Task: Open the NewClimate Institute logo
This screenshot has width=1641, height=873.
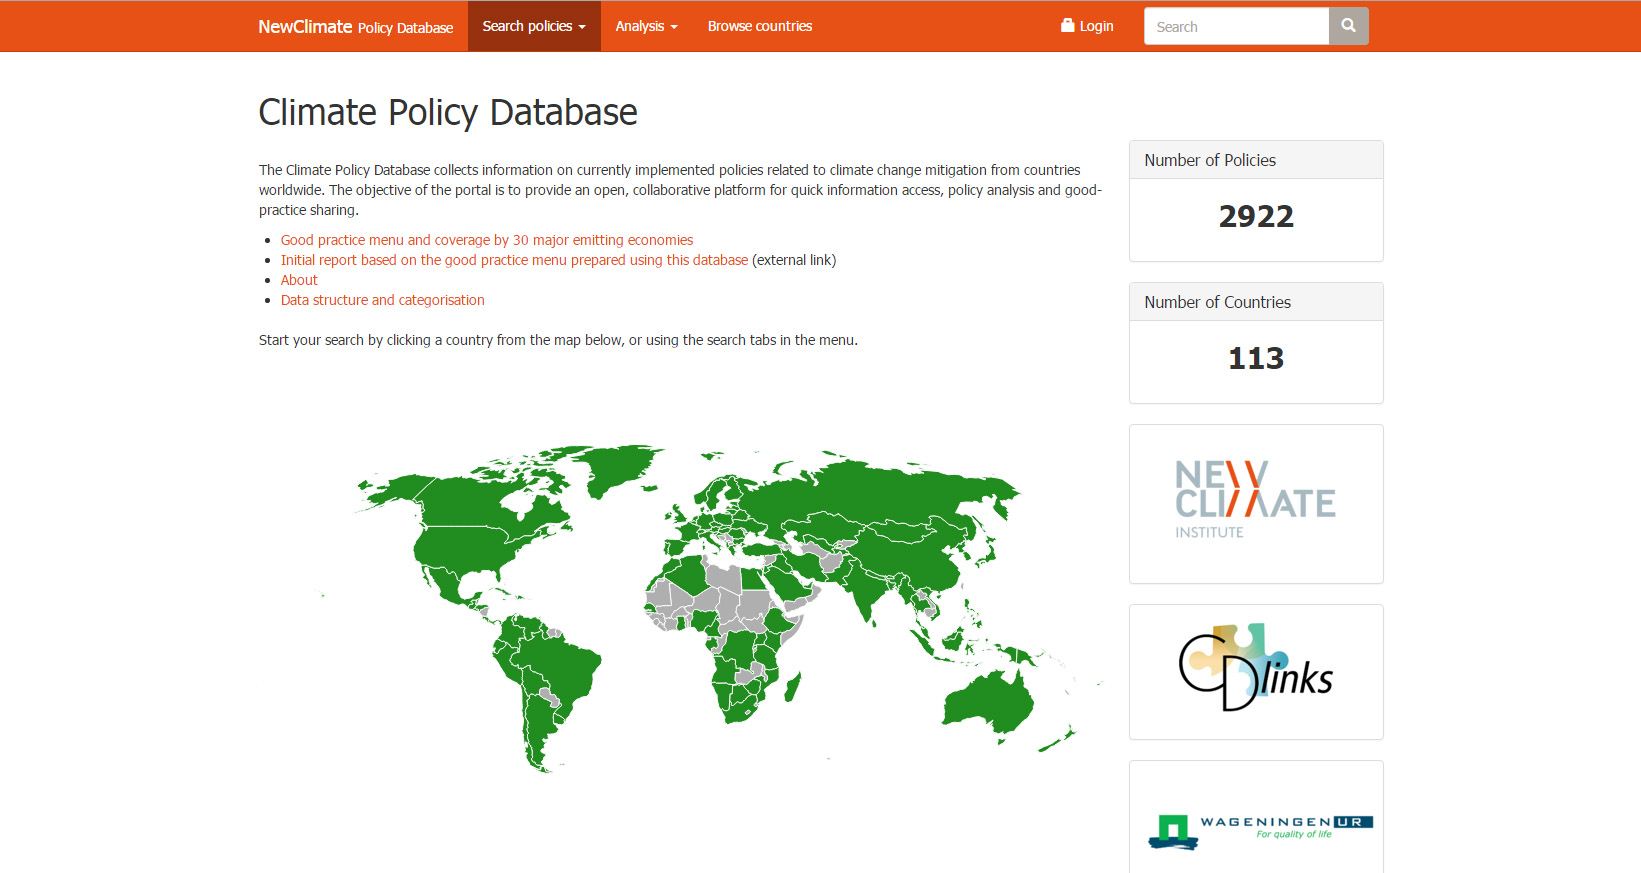Action: [x=1255, y=503]
